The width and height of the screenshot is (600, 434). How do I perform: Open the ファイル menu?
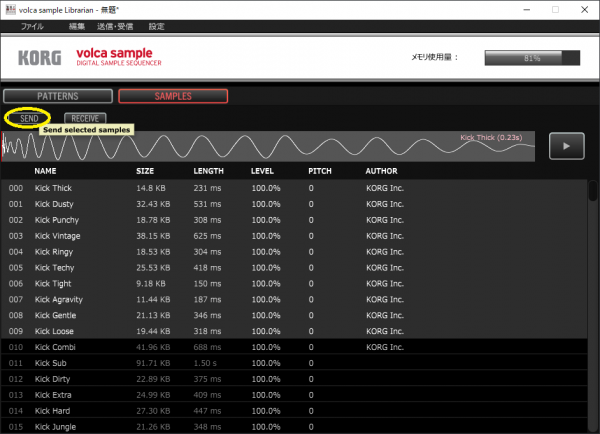coord(32,26)
